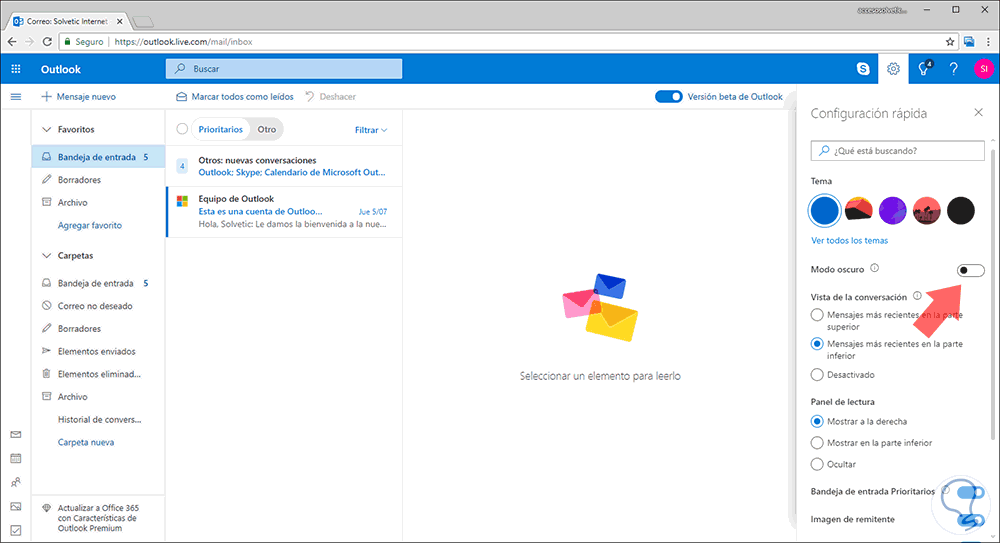Click the Microsoft logo on Equipo de Outlook email
Screen dimensions: 1000x543
coord(182,201)
